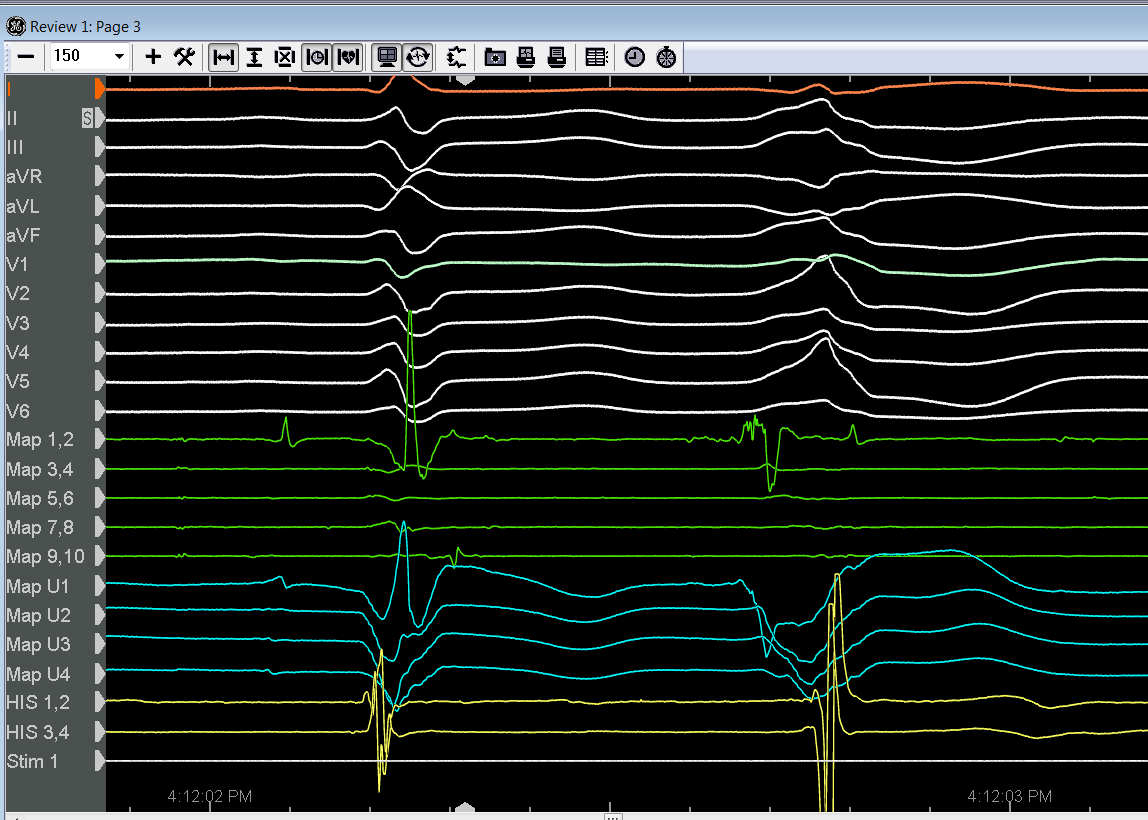
Task: Select the Map 3,4 channel label
Action: coord(40,469)
